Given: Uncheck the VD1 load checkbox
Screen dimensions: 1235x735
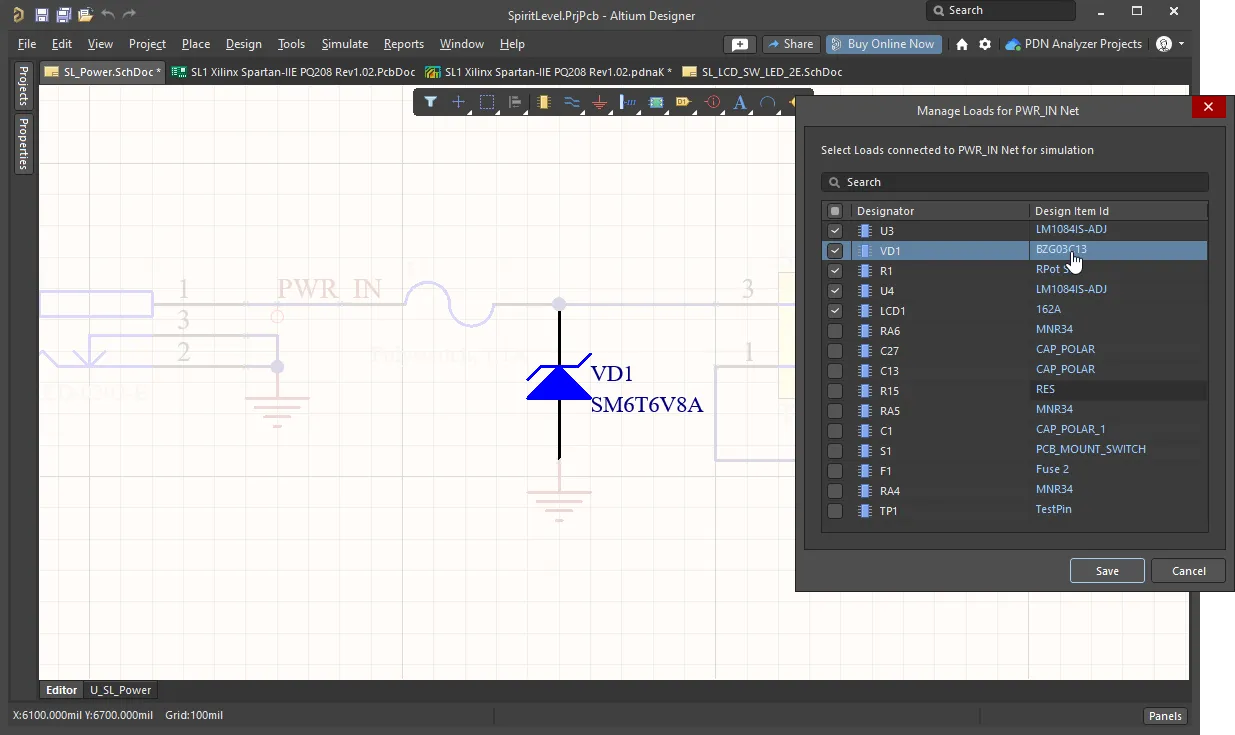Looking at the screenshot, I should click(x=835, y=251).
